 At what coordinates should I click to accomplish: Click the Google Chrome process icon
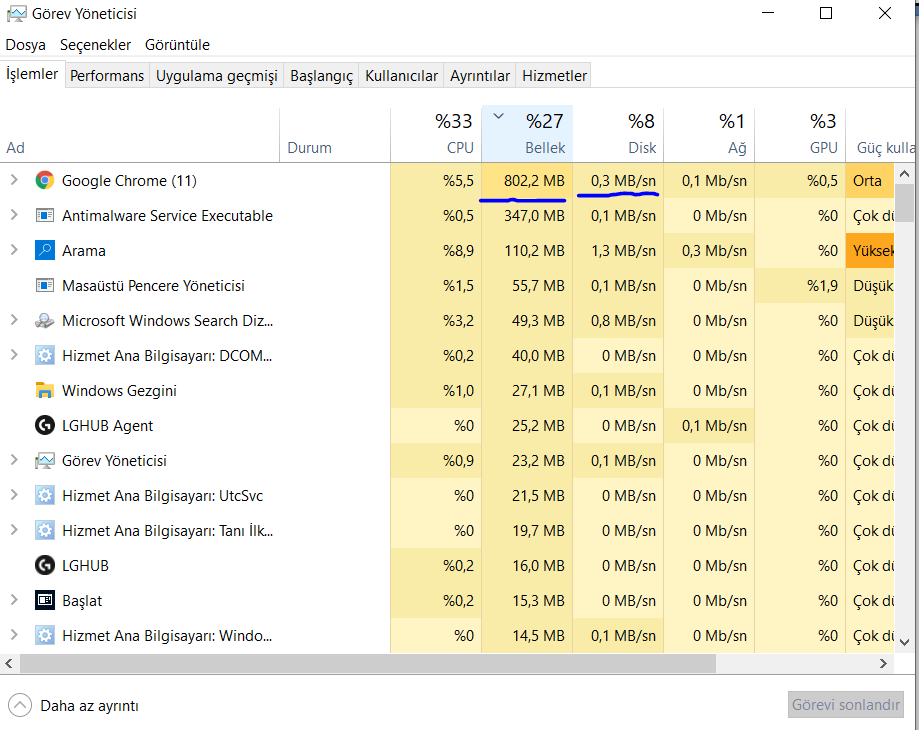(x=44, y=181)
